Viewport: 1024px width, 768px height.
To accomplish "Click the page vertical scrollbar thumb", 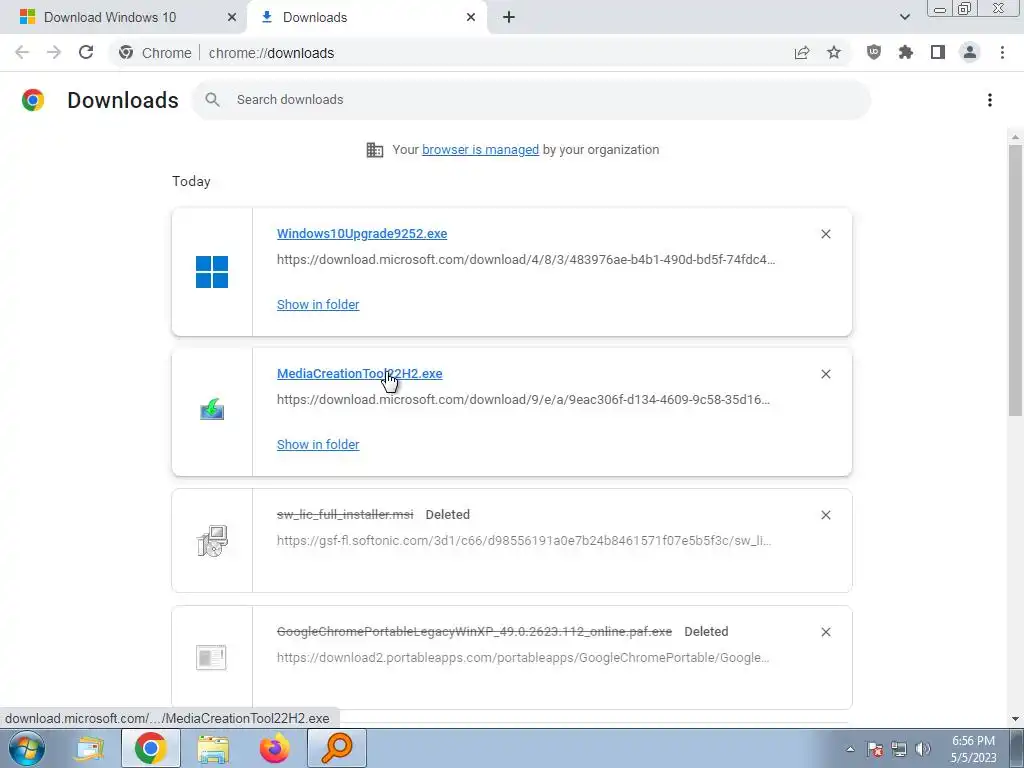I will click(x=1015, y=280).
